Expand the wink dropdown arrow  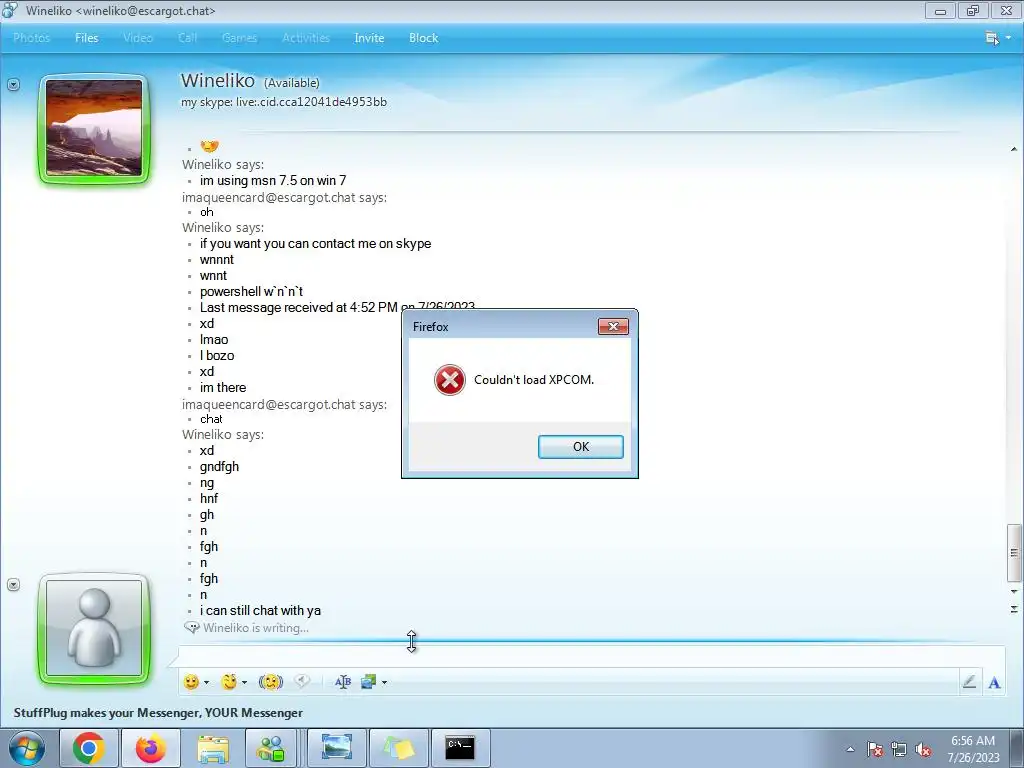point(244,682)
